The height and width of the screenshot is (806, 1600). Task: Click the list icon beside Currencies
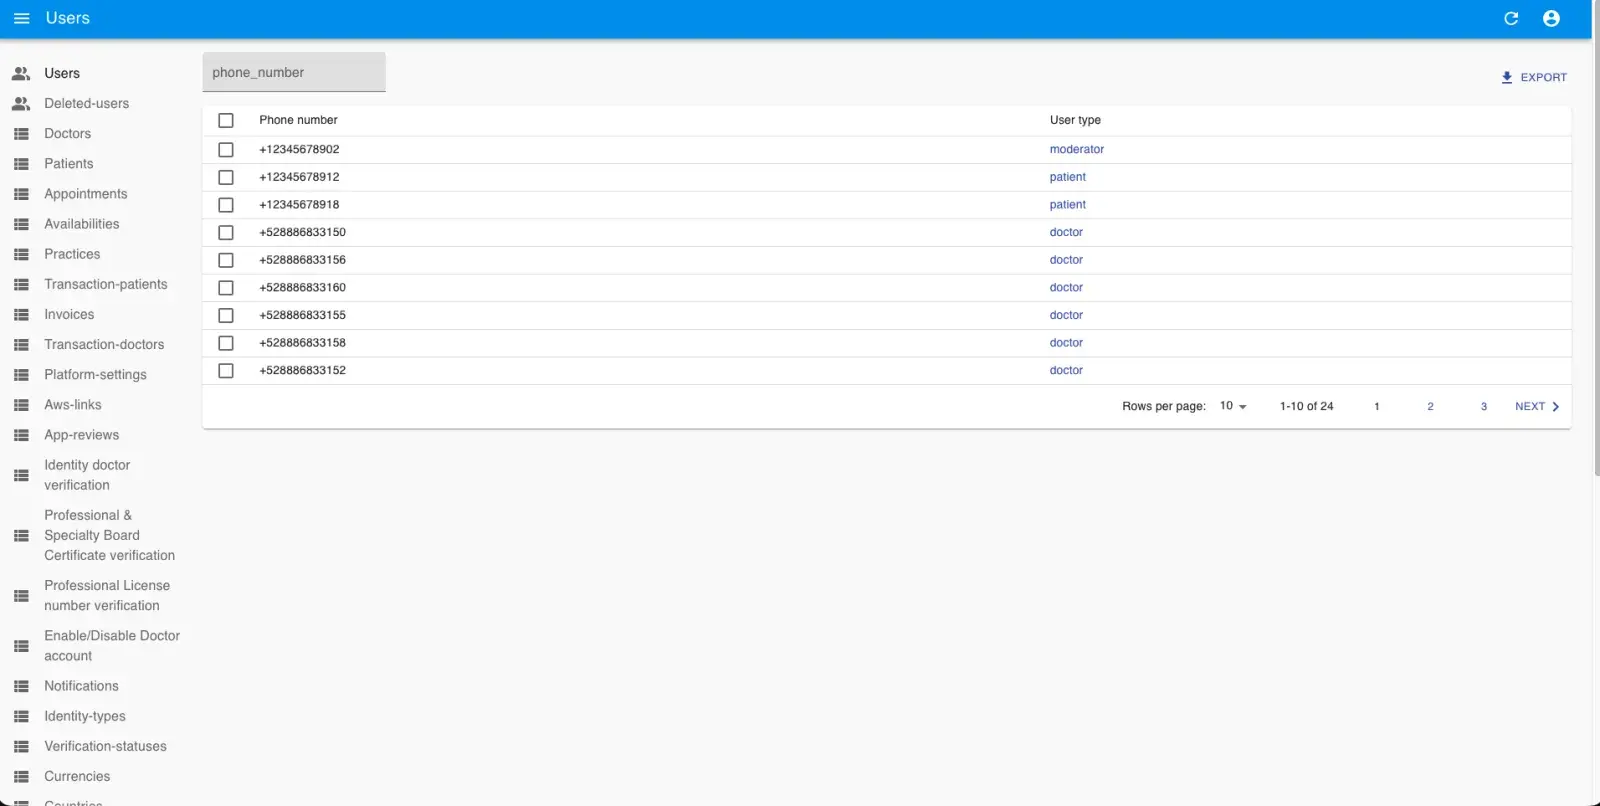click(21, 776)
